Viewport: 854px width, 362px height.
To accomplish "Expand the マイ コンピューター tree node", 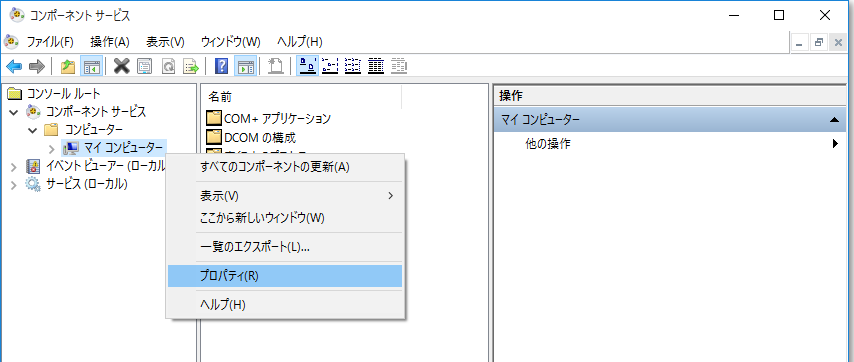I will pyautogui.click(x=52, y=149).
